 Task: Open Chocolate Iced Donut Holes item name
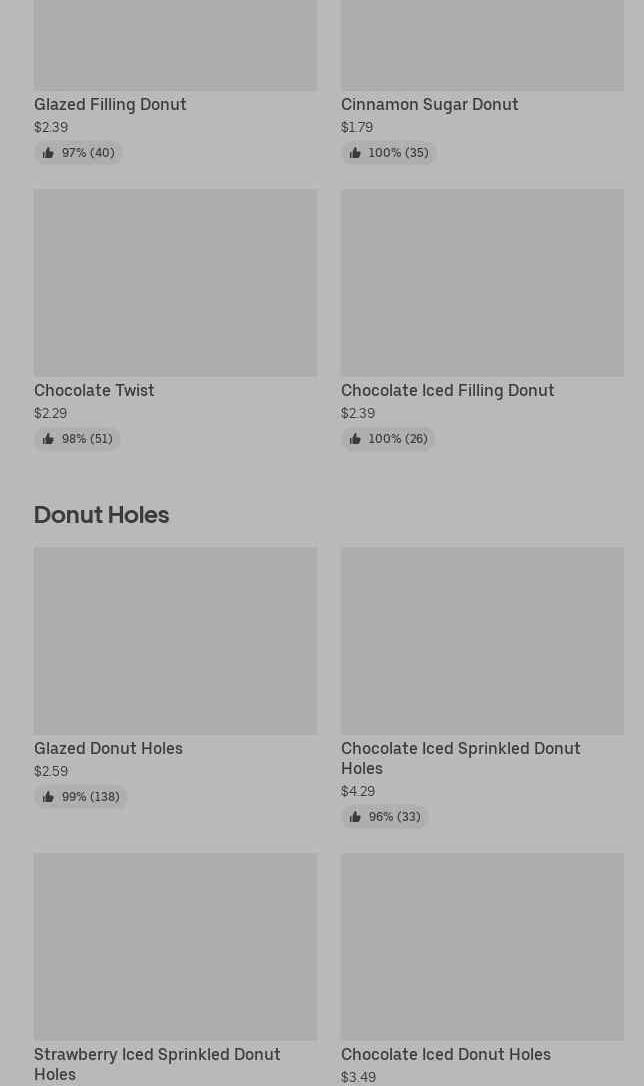click(x=445, y=1054)
